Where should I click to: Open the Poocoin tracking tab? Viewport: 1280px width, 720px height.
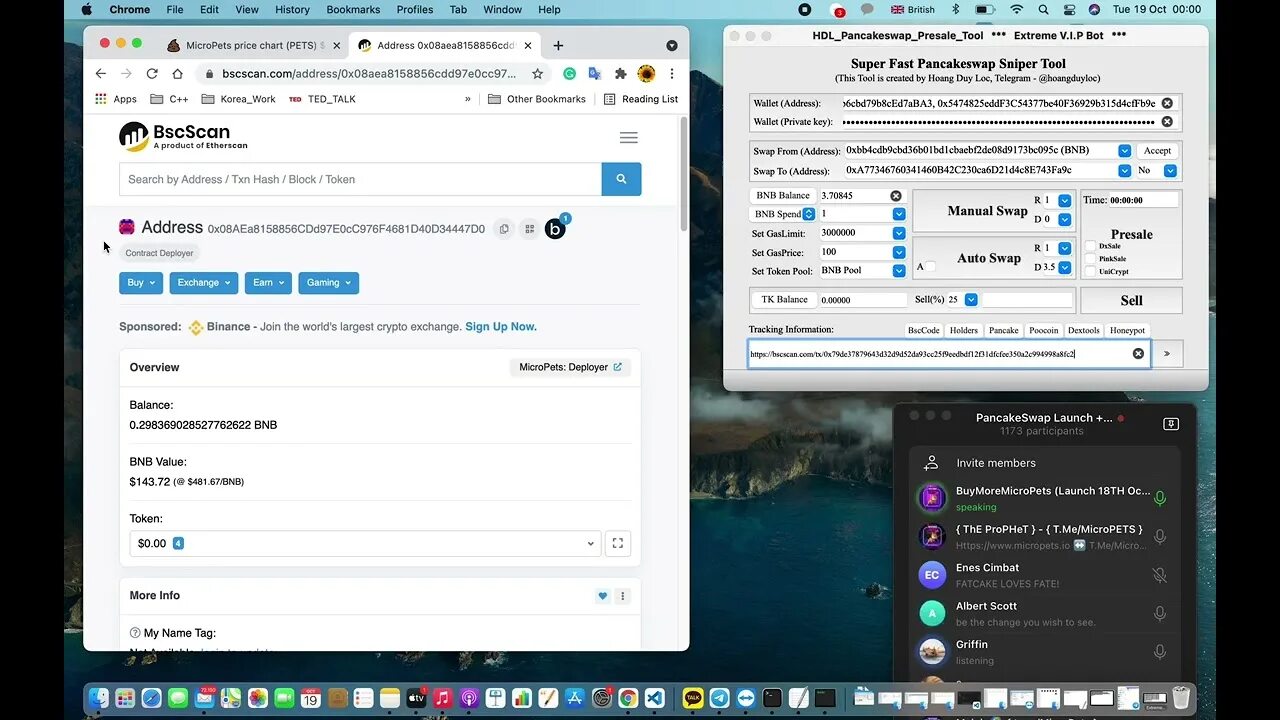[1043, 330]
